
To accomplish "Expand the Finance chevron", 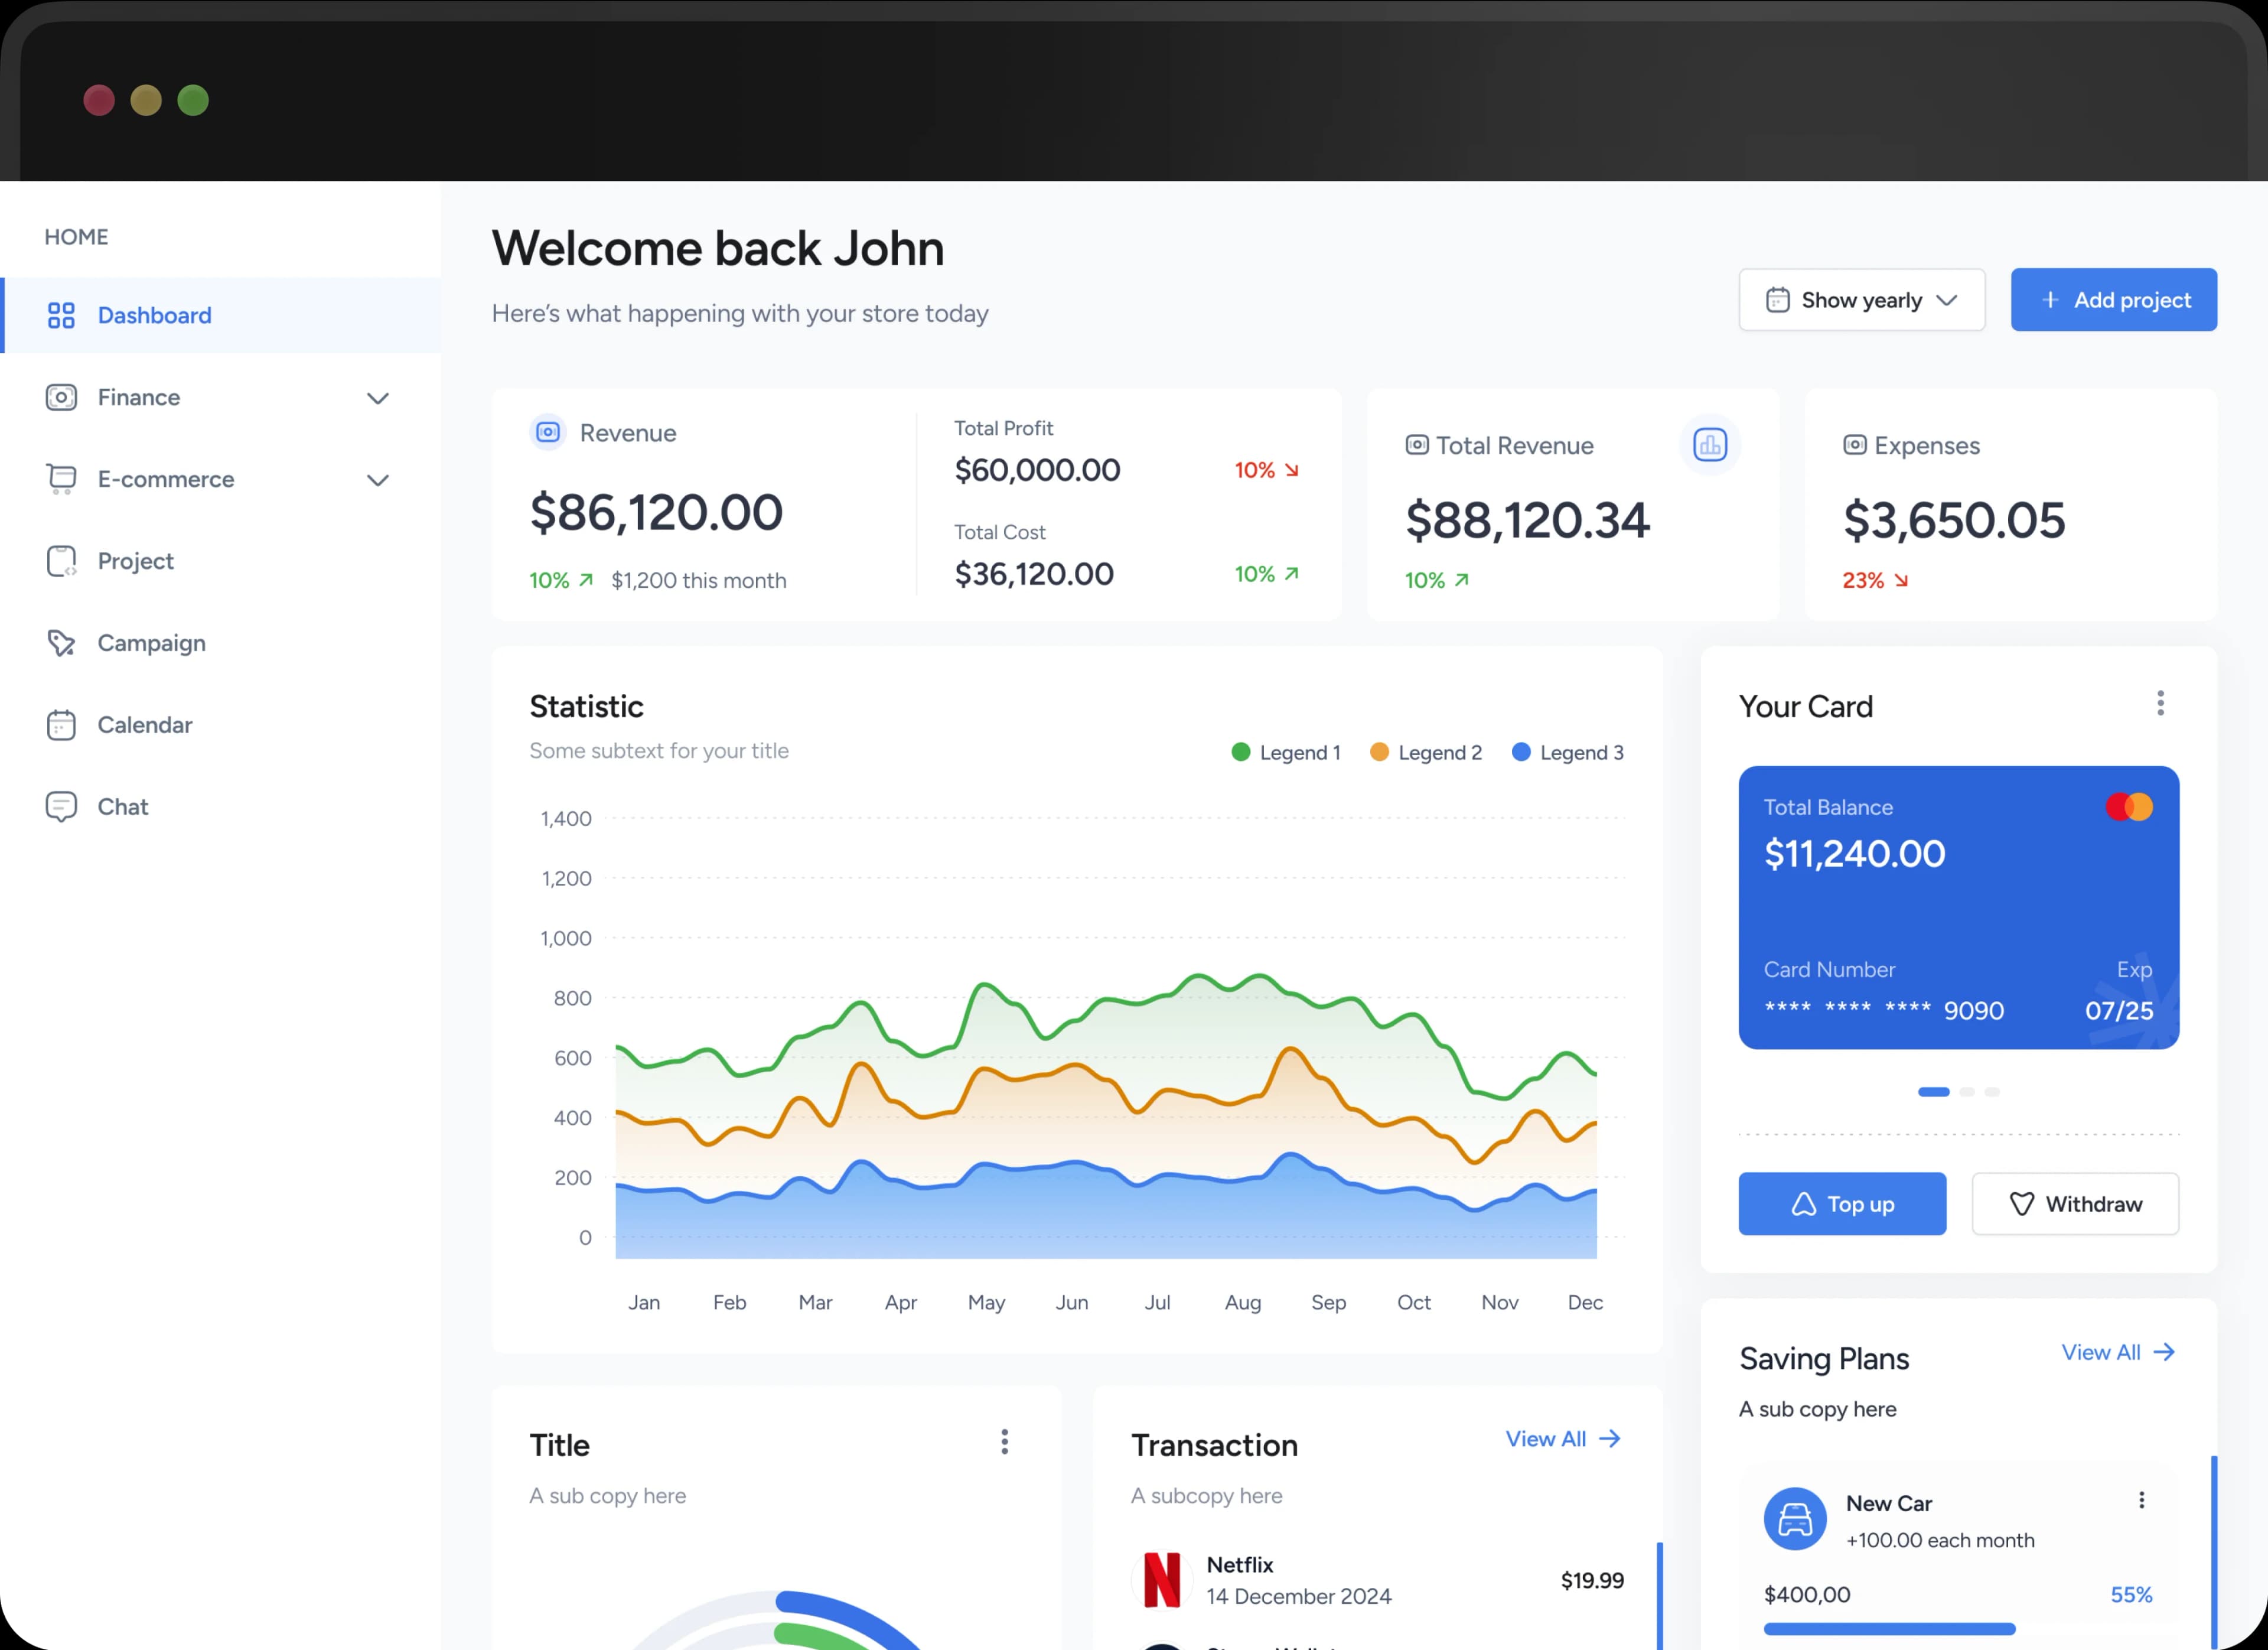I will (x=377, y=398).
